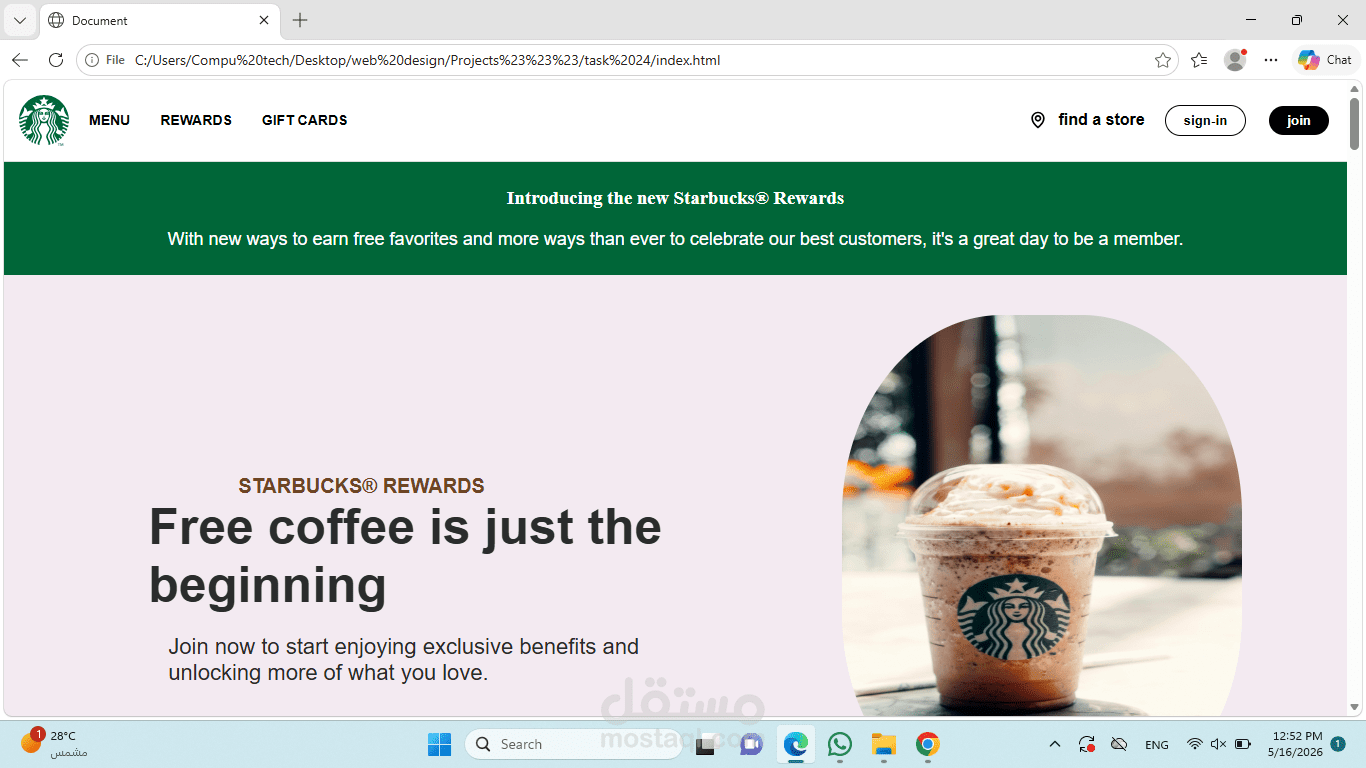
Task: Open the REWARDS navigation link
Action: 196,120
